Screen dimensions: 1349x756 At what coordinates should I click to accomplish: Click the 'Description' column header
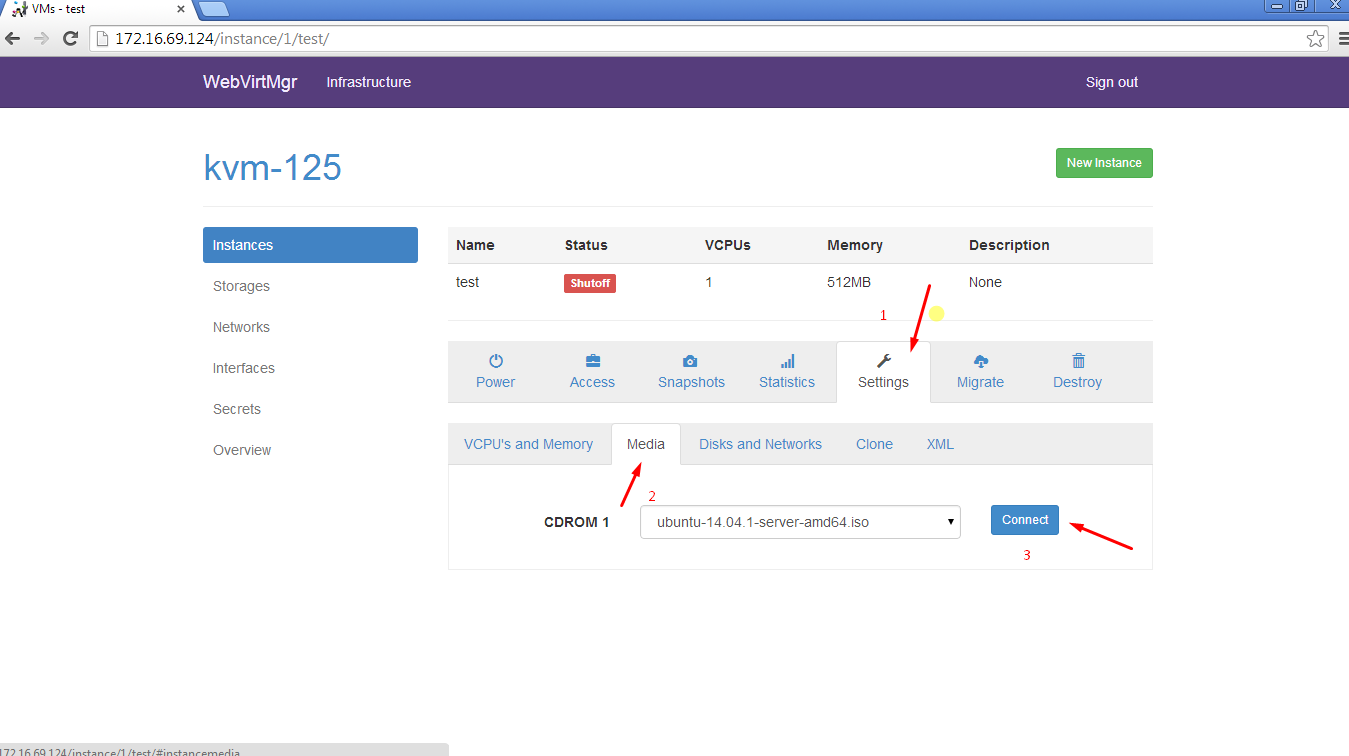(x=1009, y=245)
